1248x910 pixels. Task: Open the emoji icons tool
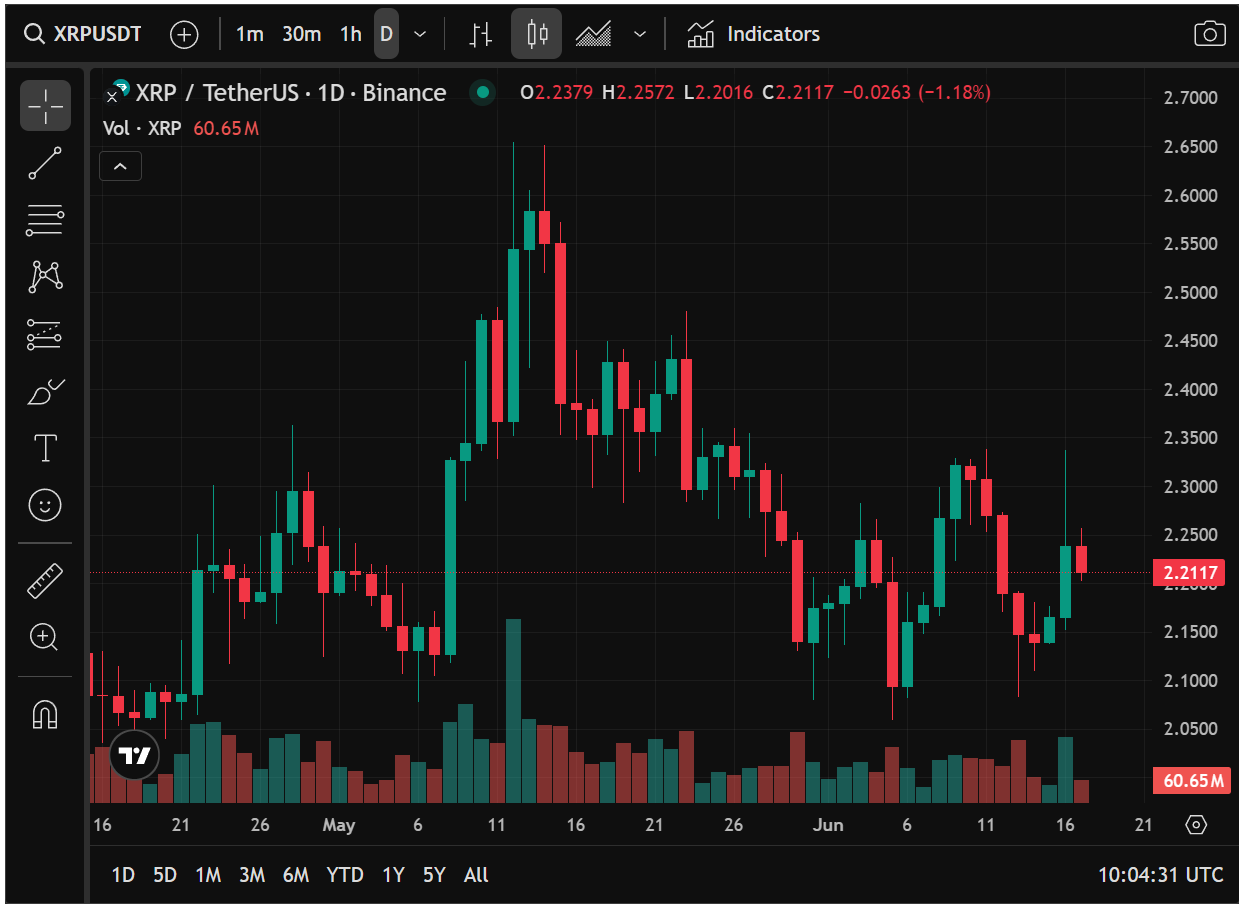[45, 505]
